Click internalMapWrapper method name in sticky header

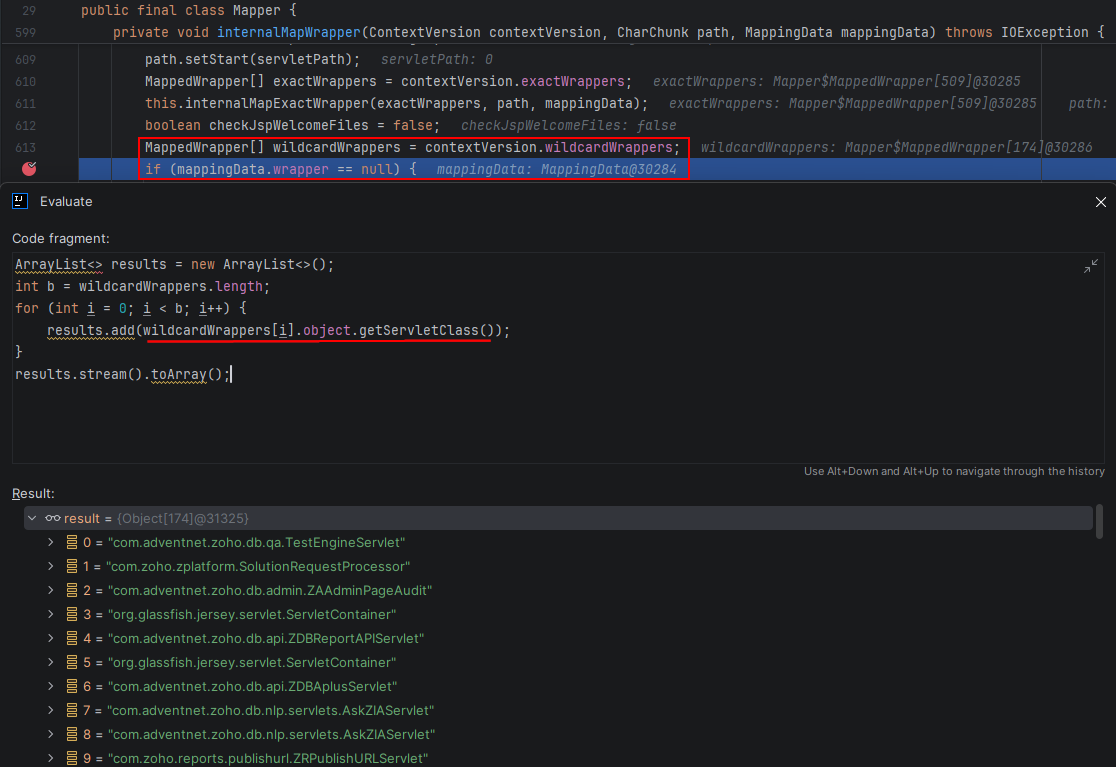pyautogui.click(x=289, y=32)
